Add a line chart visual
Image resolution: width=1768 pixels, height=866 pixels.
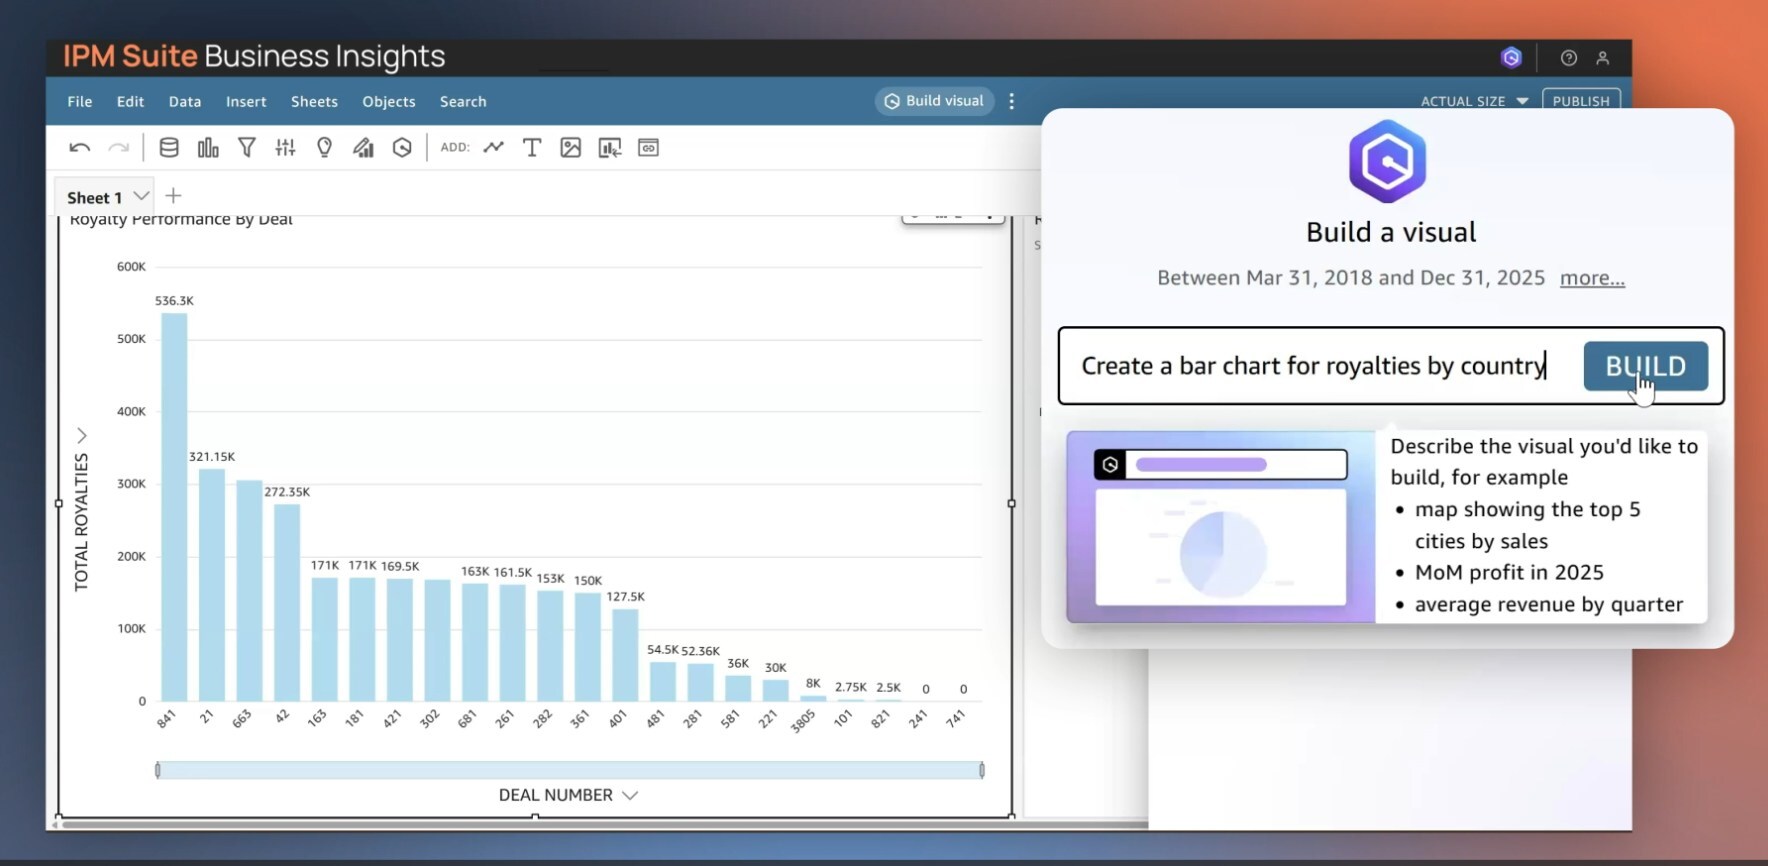click(x=493, y=148)
